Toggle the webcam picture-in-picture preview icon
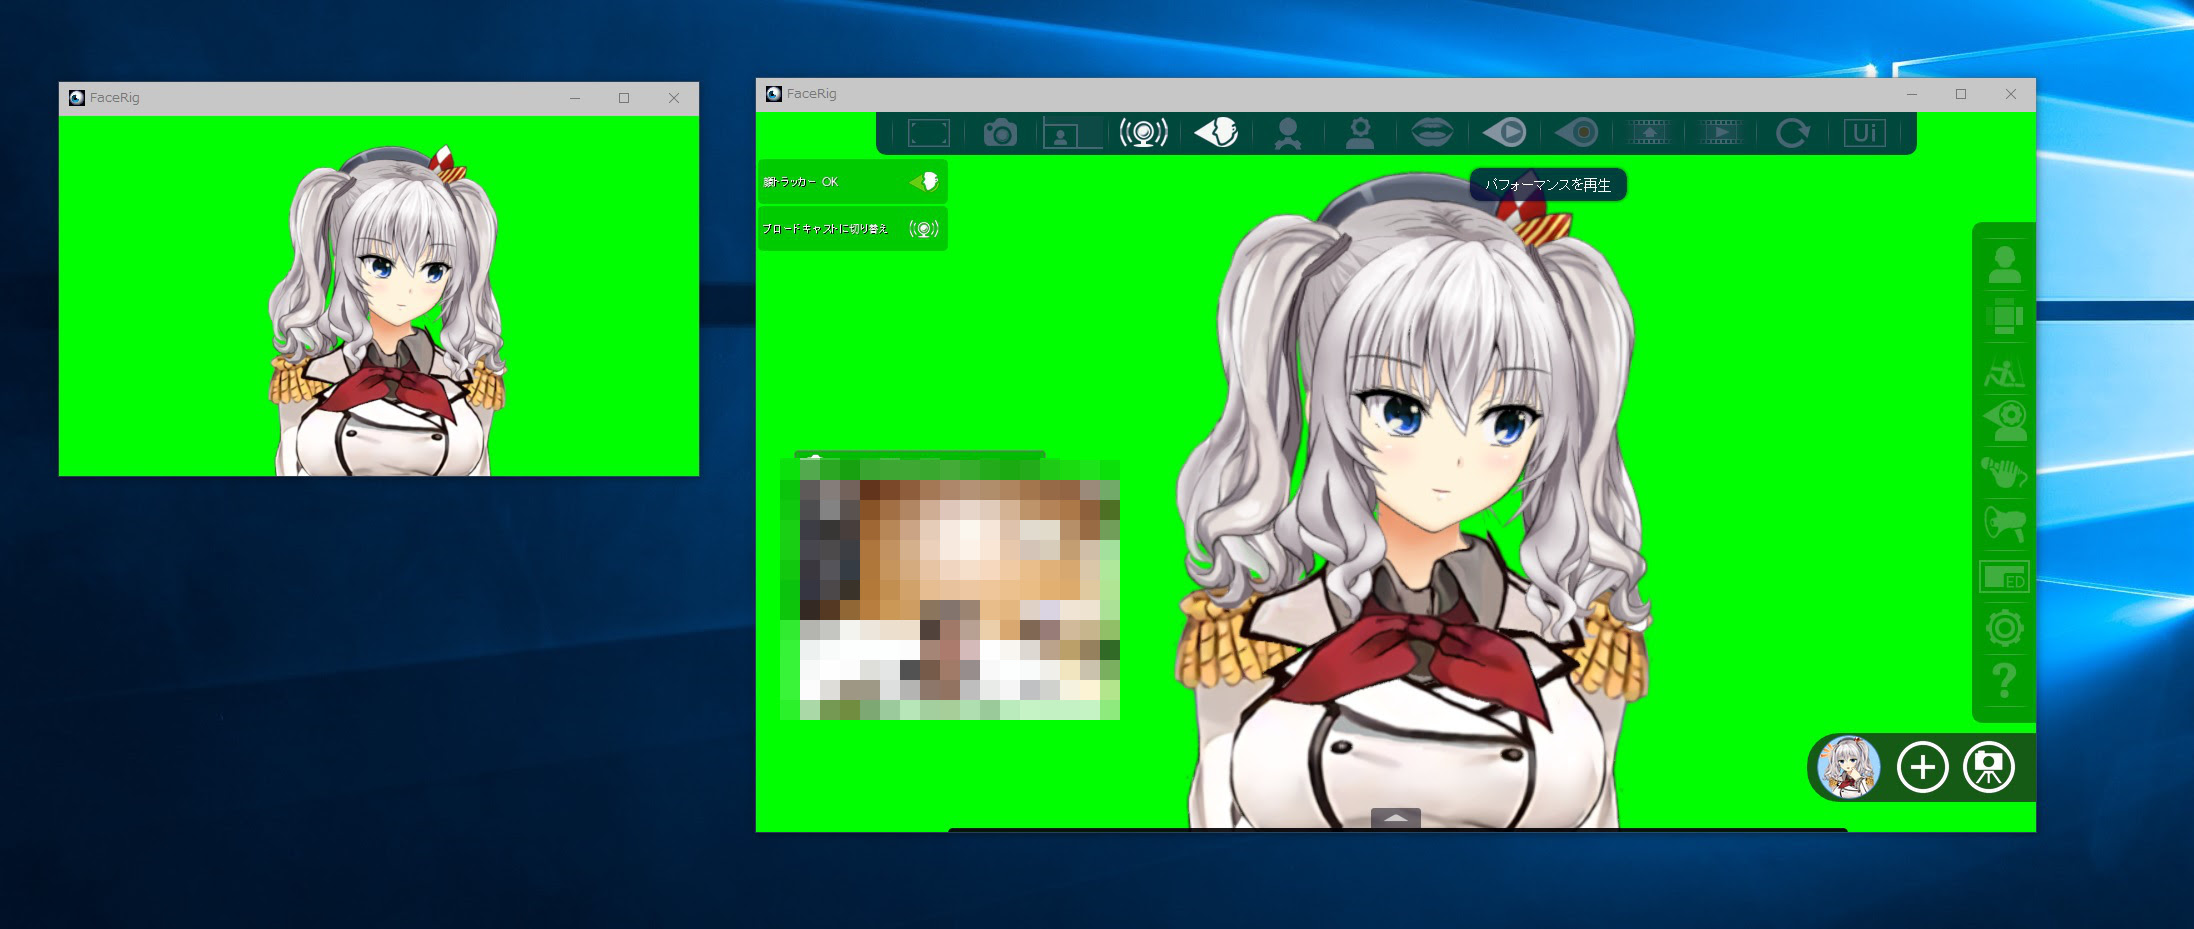This screenshot has height=929, width=2194. tap(1072, 133)
